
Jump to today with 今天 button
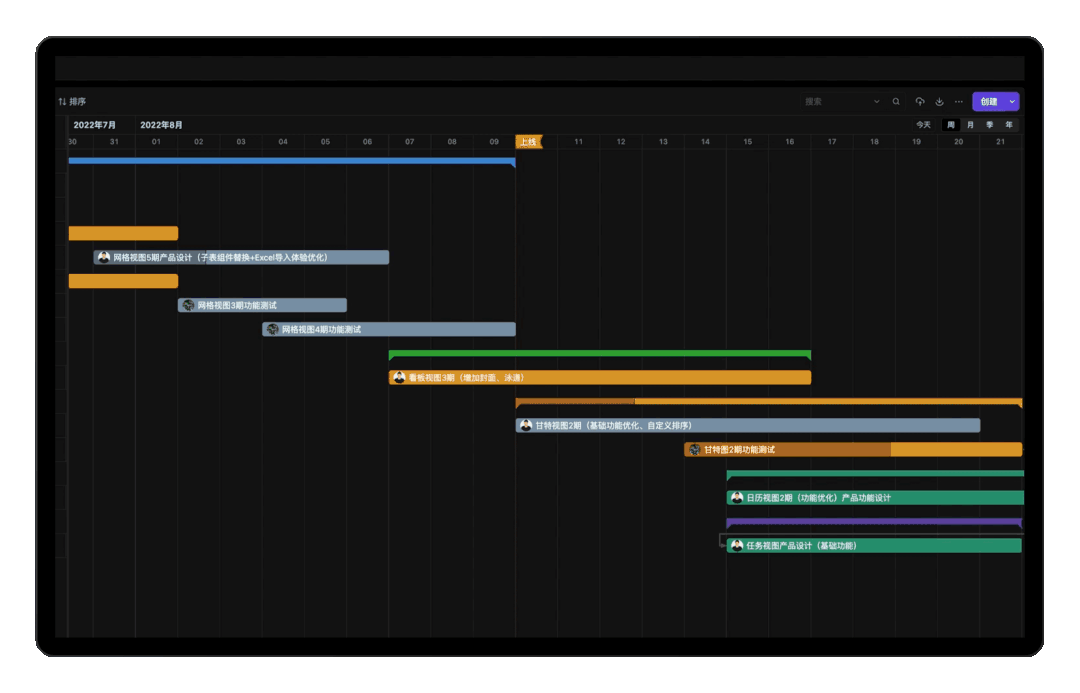click(923, 125)
